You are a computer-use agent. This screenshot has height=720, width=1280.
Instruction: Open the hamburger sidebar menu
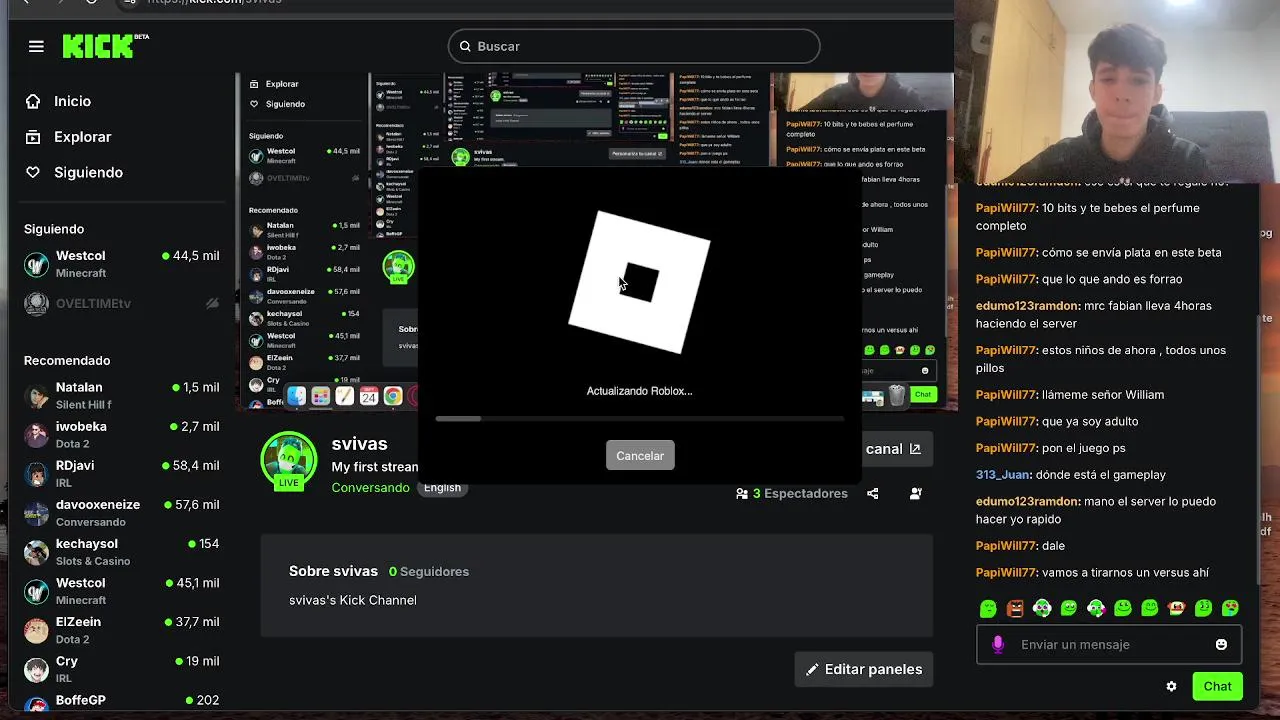(x=36, y=46)
